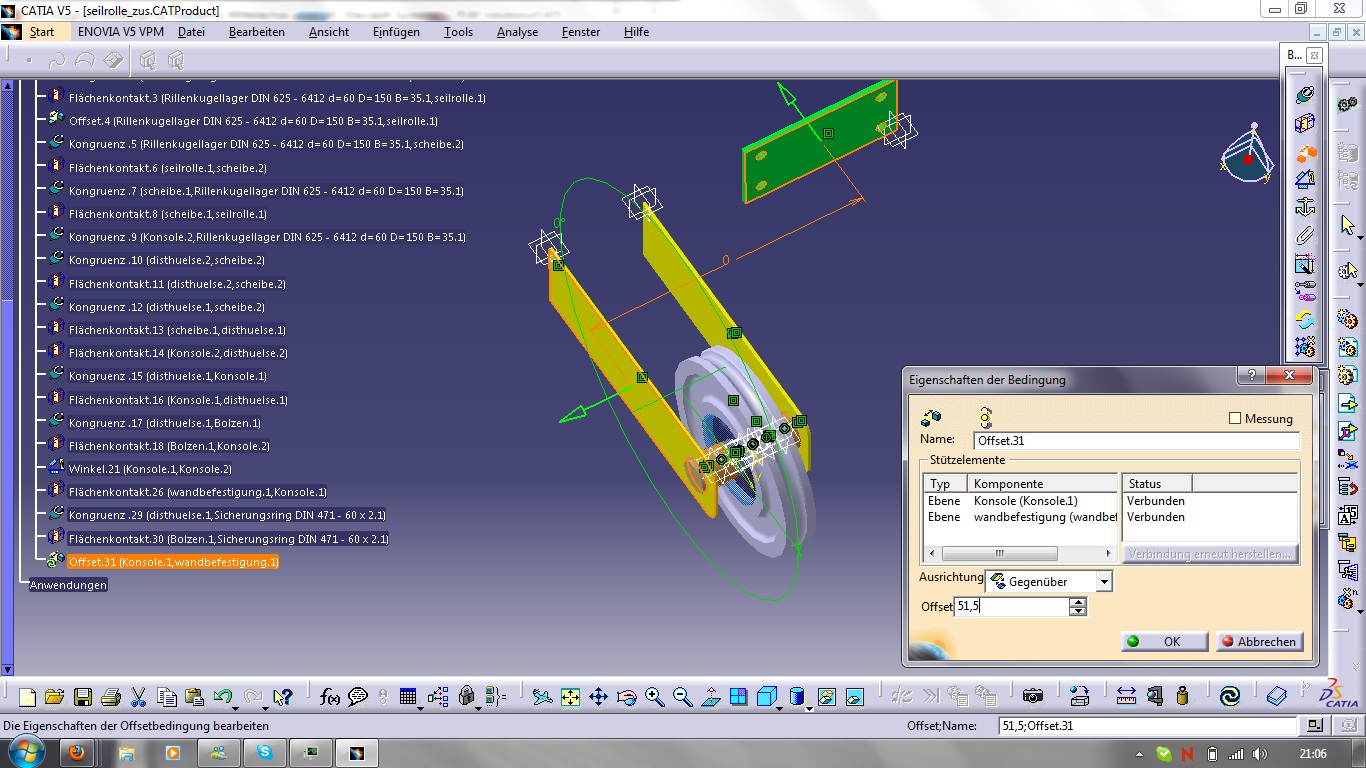Select Offset.31 constraint in tree
Viewport: 1366px width, 768px height.
tap(173, 562)
